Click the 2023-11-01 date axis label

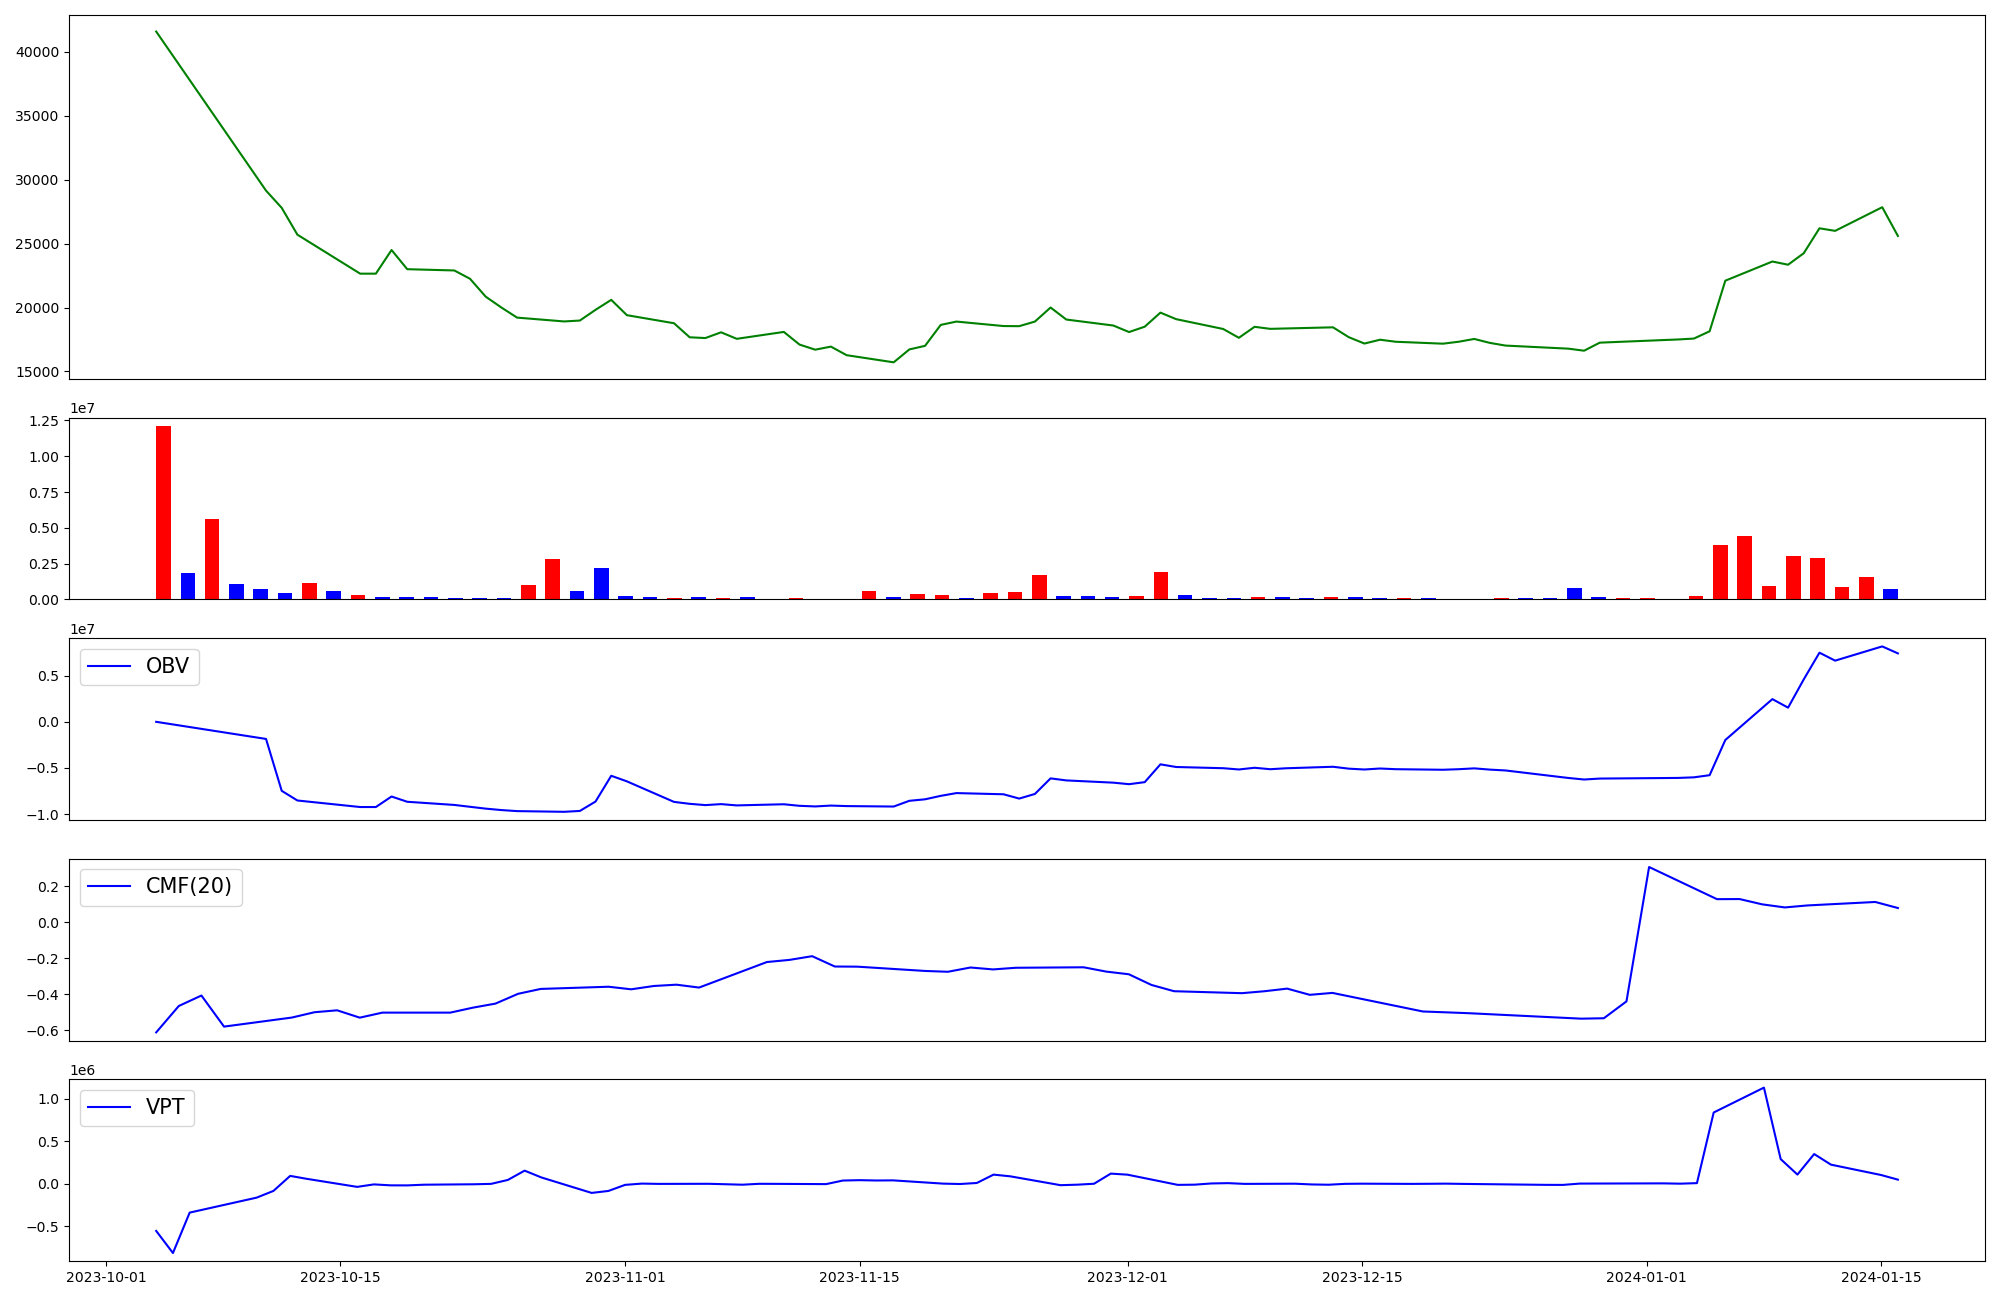pos(625,1277)
